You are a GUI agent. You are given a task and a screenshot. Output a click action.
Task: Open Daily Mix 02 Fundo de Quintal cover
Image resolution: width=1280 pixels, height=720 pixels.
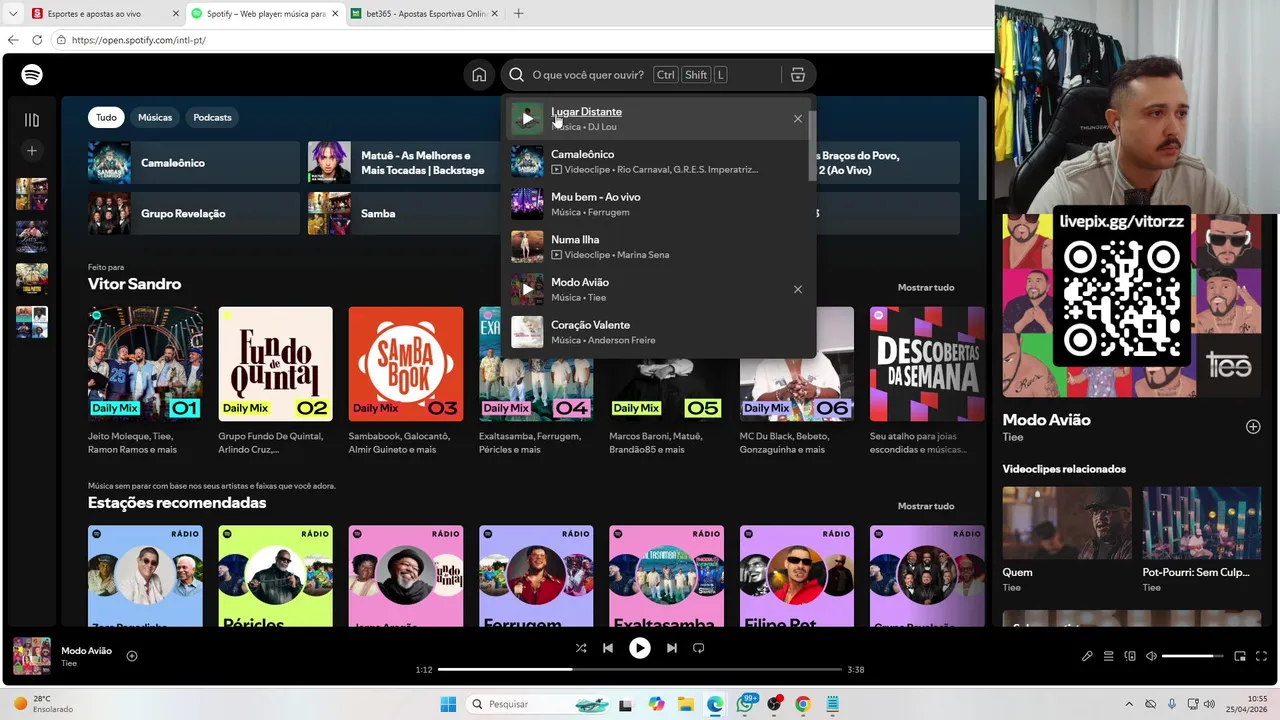click(275, 364)
